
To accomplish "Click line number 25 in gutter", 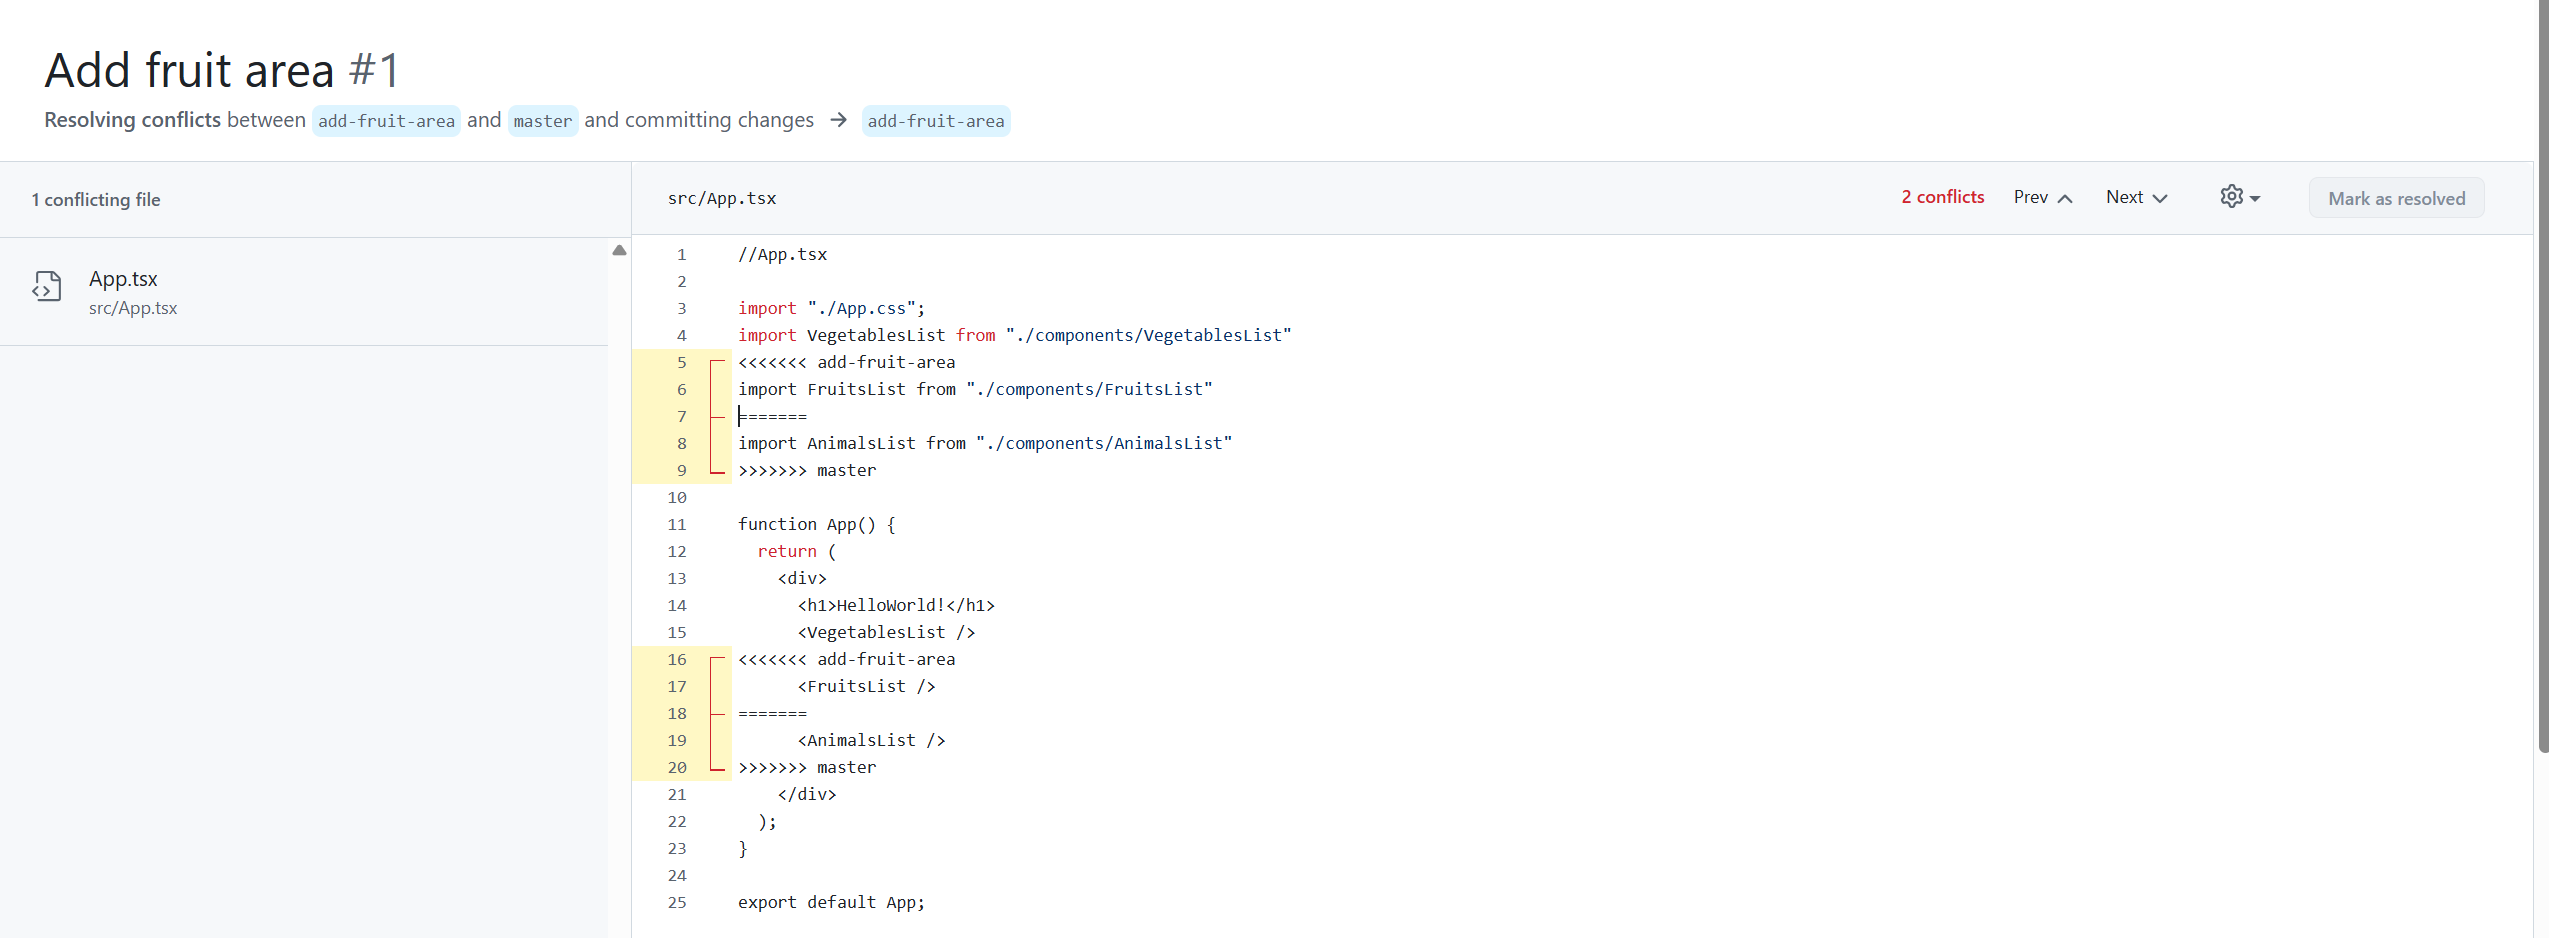I will click(677, 902).
